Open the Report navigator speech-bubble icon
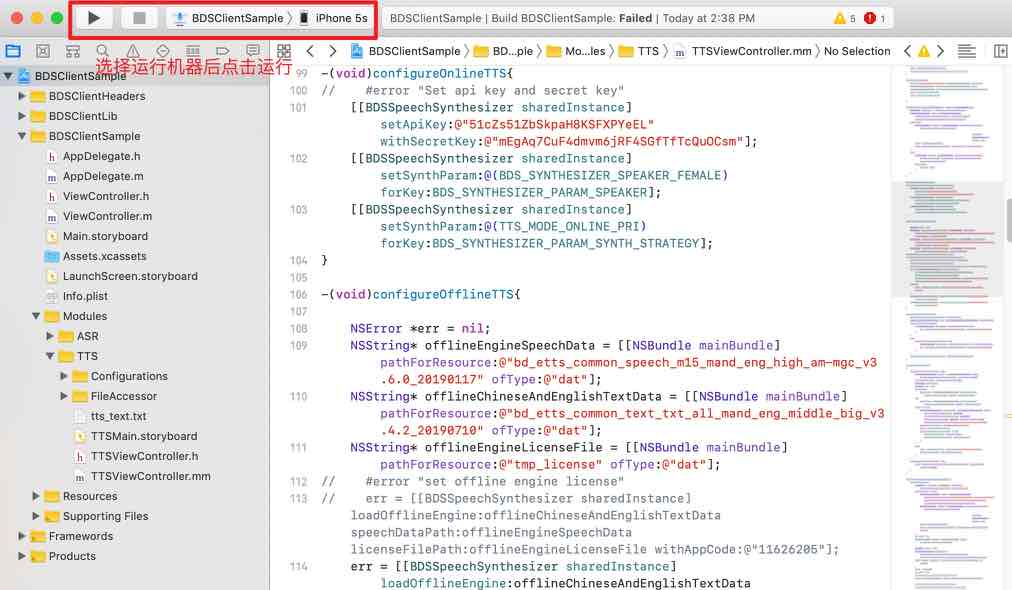The image size is (1012, 590). point(253,51)
